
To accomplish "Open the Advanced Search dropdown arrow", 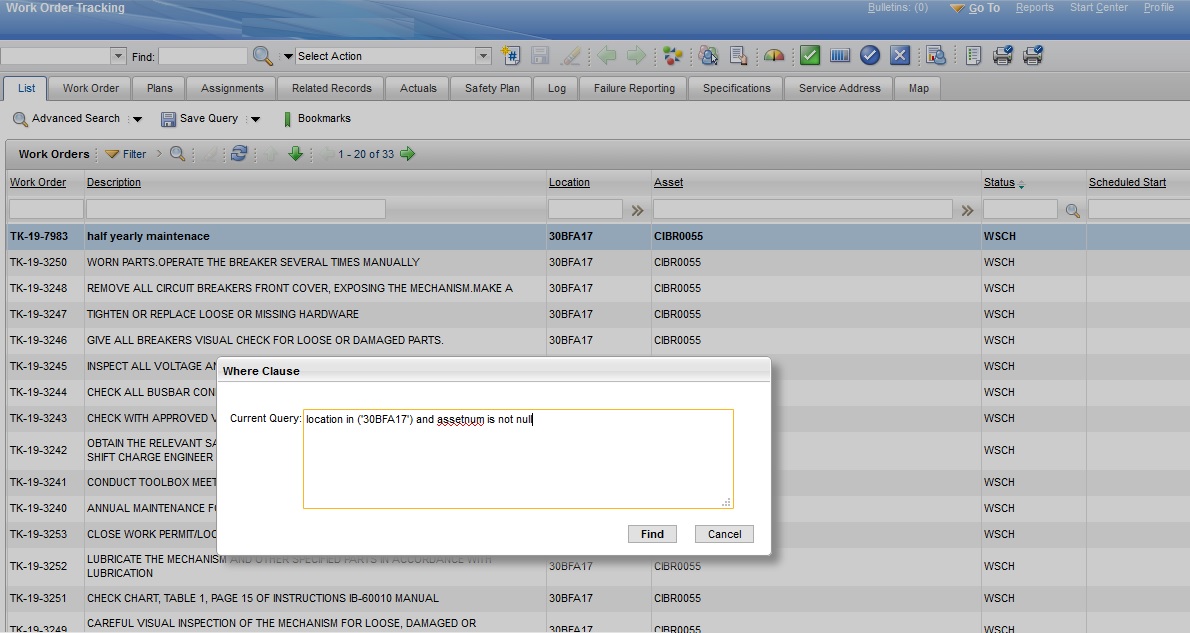I will pyautogui.click(x=137, y=118).
